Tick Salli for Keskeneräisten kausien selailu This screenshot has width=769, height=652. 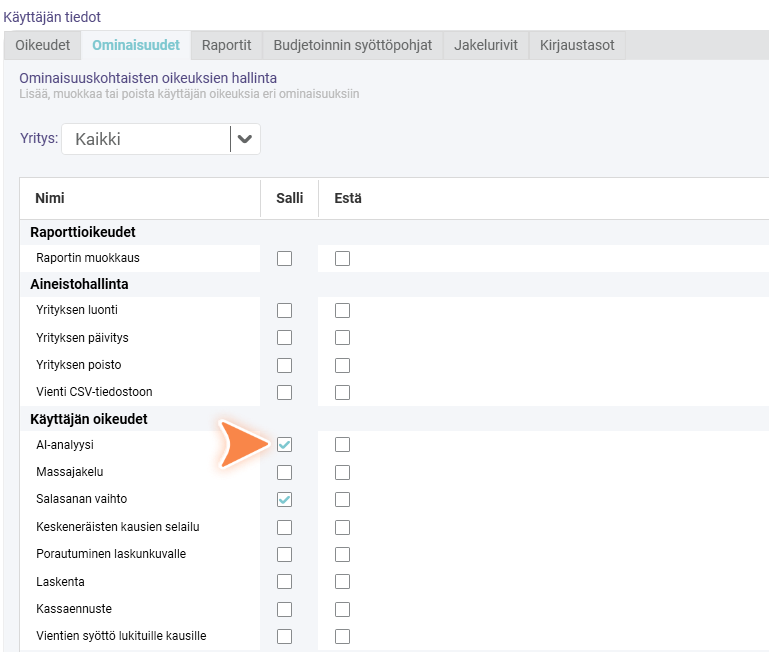[x=284, y=527]
